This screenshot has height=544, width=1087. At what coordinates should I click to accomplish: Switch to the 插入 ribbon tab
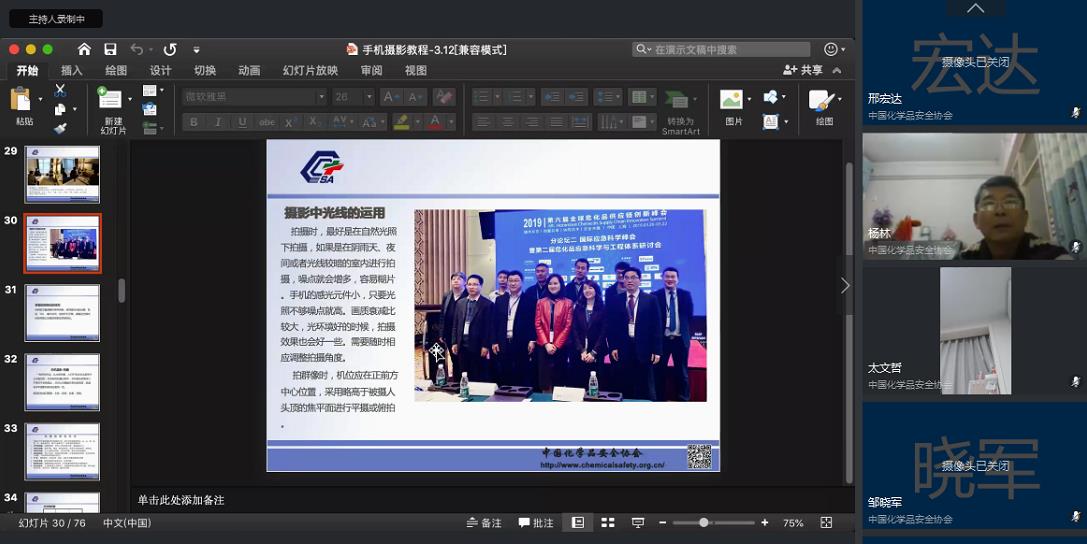coord(72,70)
